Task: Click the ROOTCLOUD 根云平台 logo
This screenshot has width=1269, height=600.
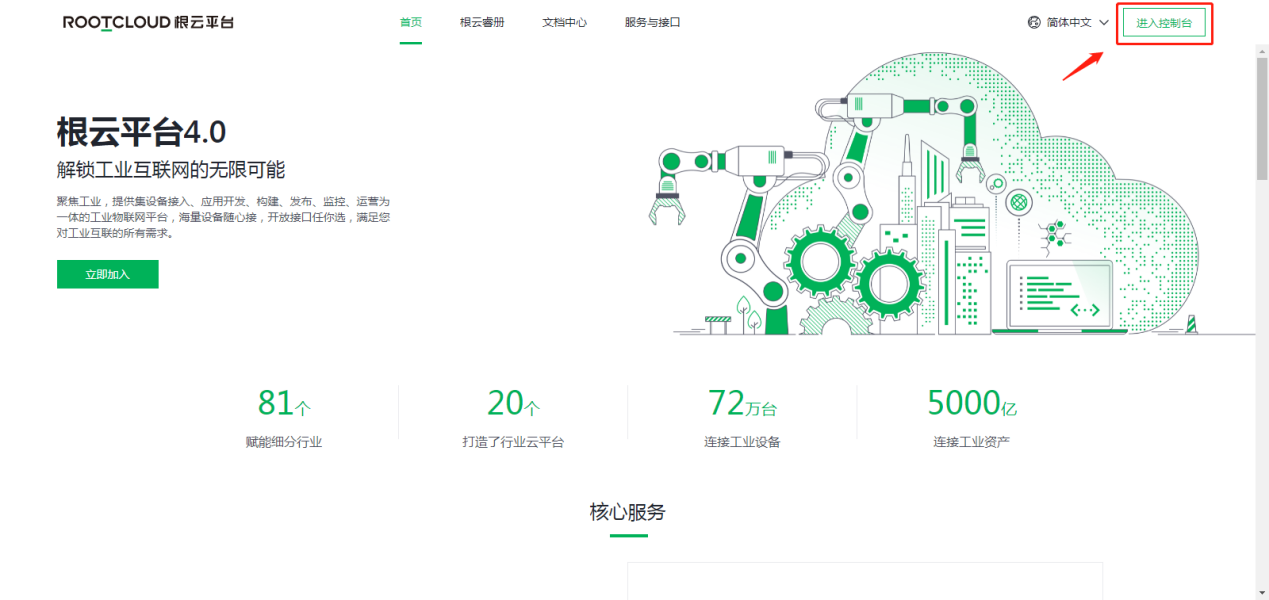Action: tap(148, 22)
